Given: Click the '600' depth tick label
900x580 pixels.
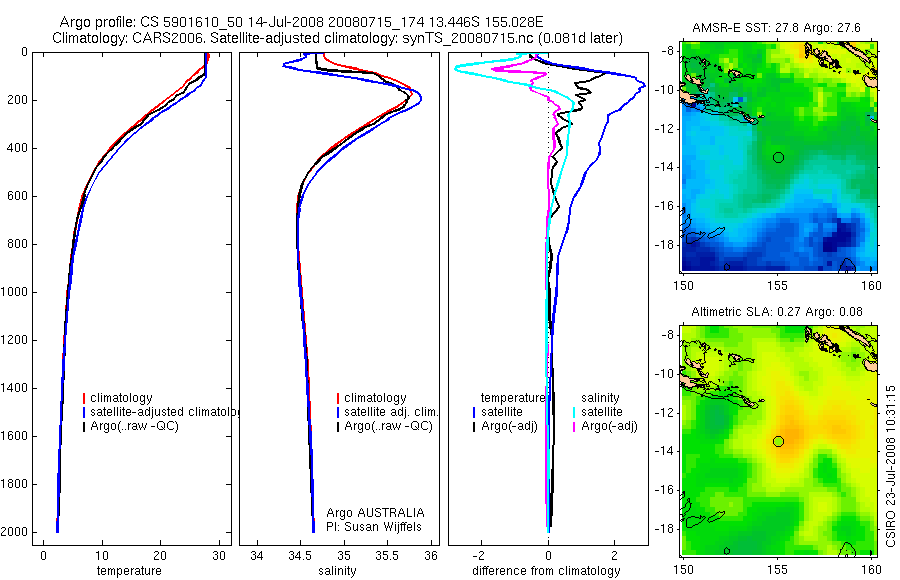Looking at the screenshot, I should pyautogui.click(x=18, y=196).
